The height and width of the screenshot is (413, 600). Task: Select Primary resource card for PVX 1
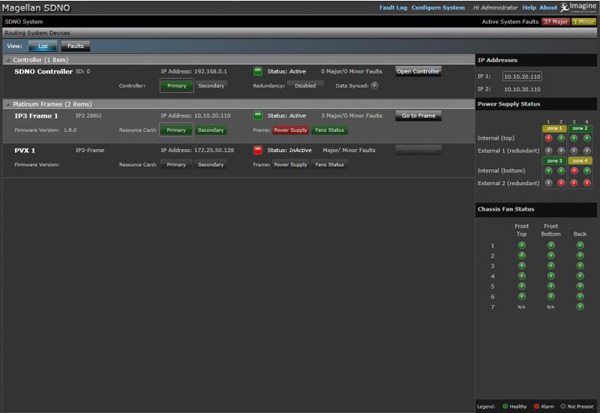(x=176, y=165)
